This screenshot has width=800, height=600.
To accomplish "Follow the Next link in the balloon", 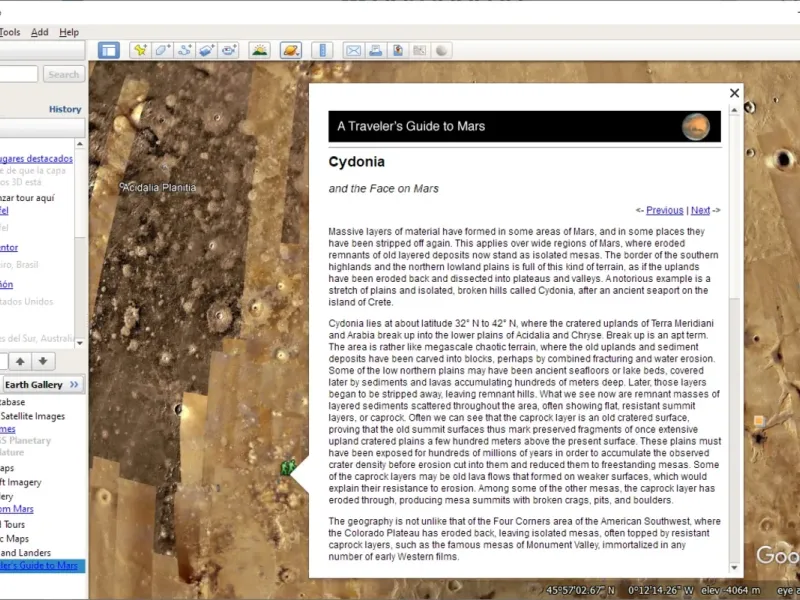I will point(700,210).
